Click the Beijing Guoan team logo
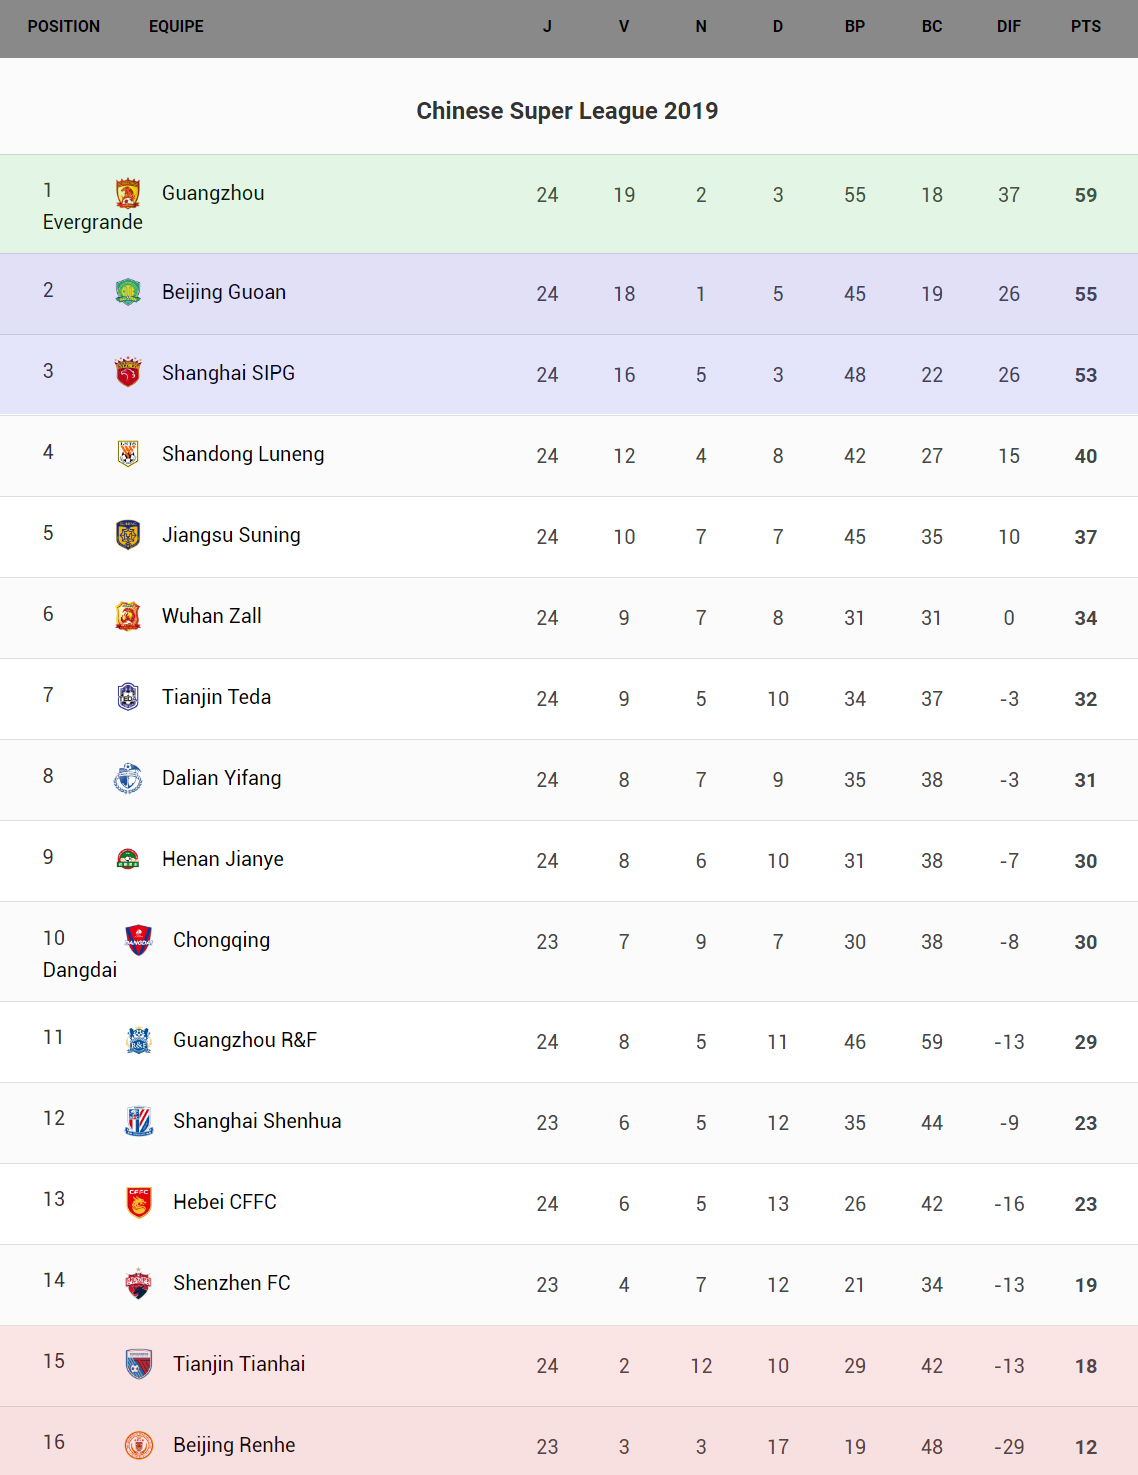 [128, 292]
